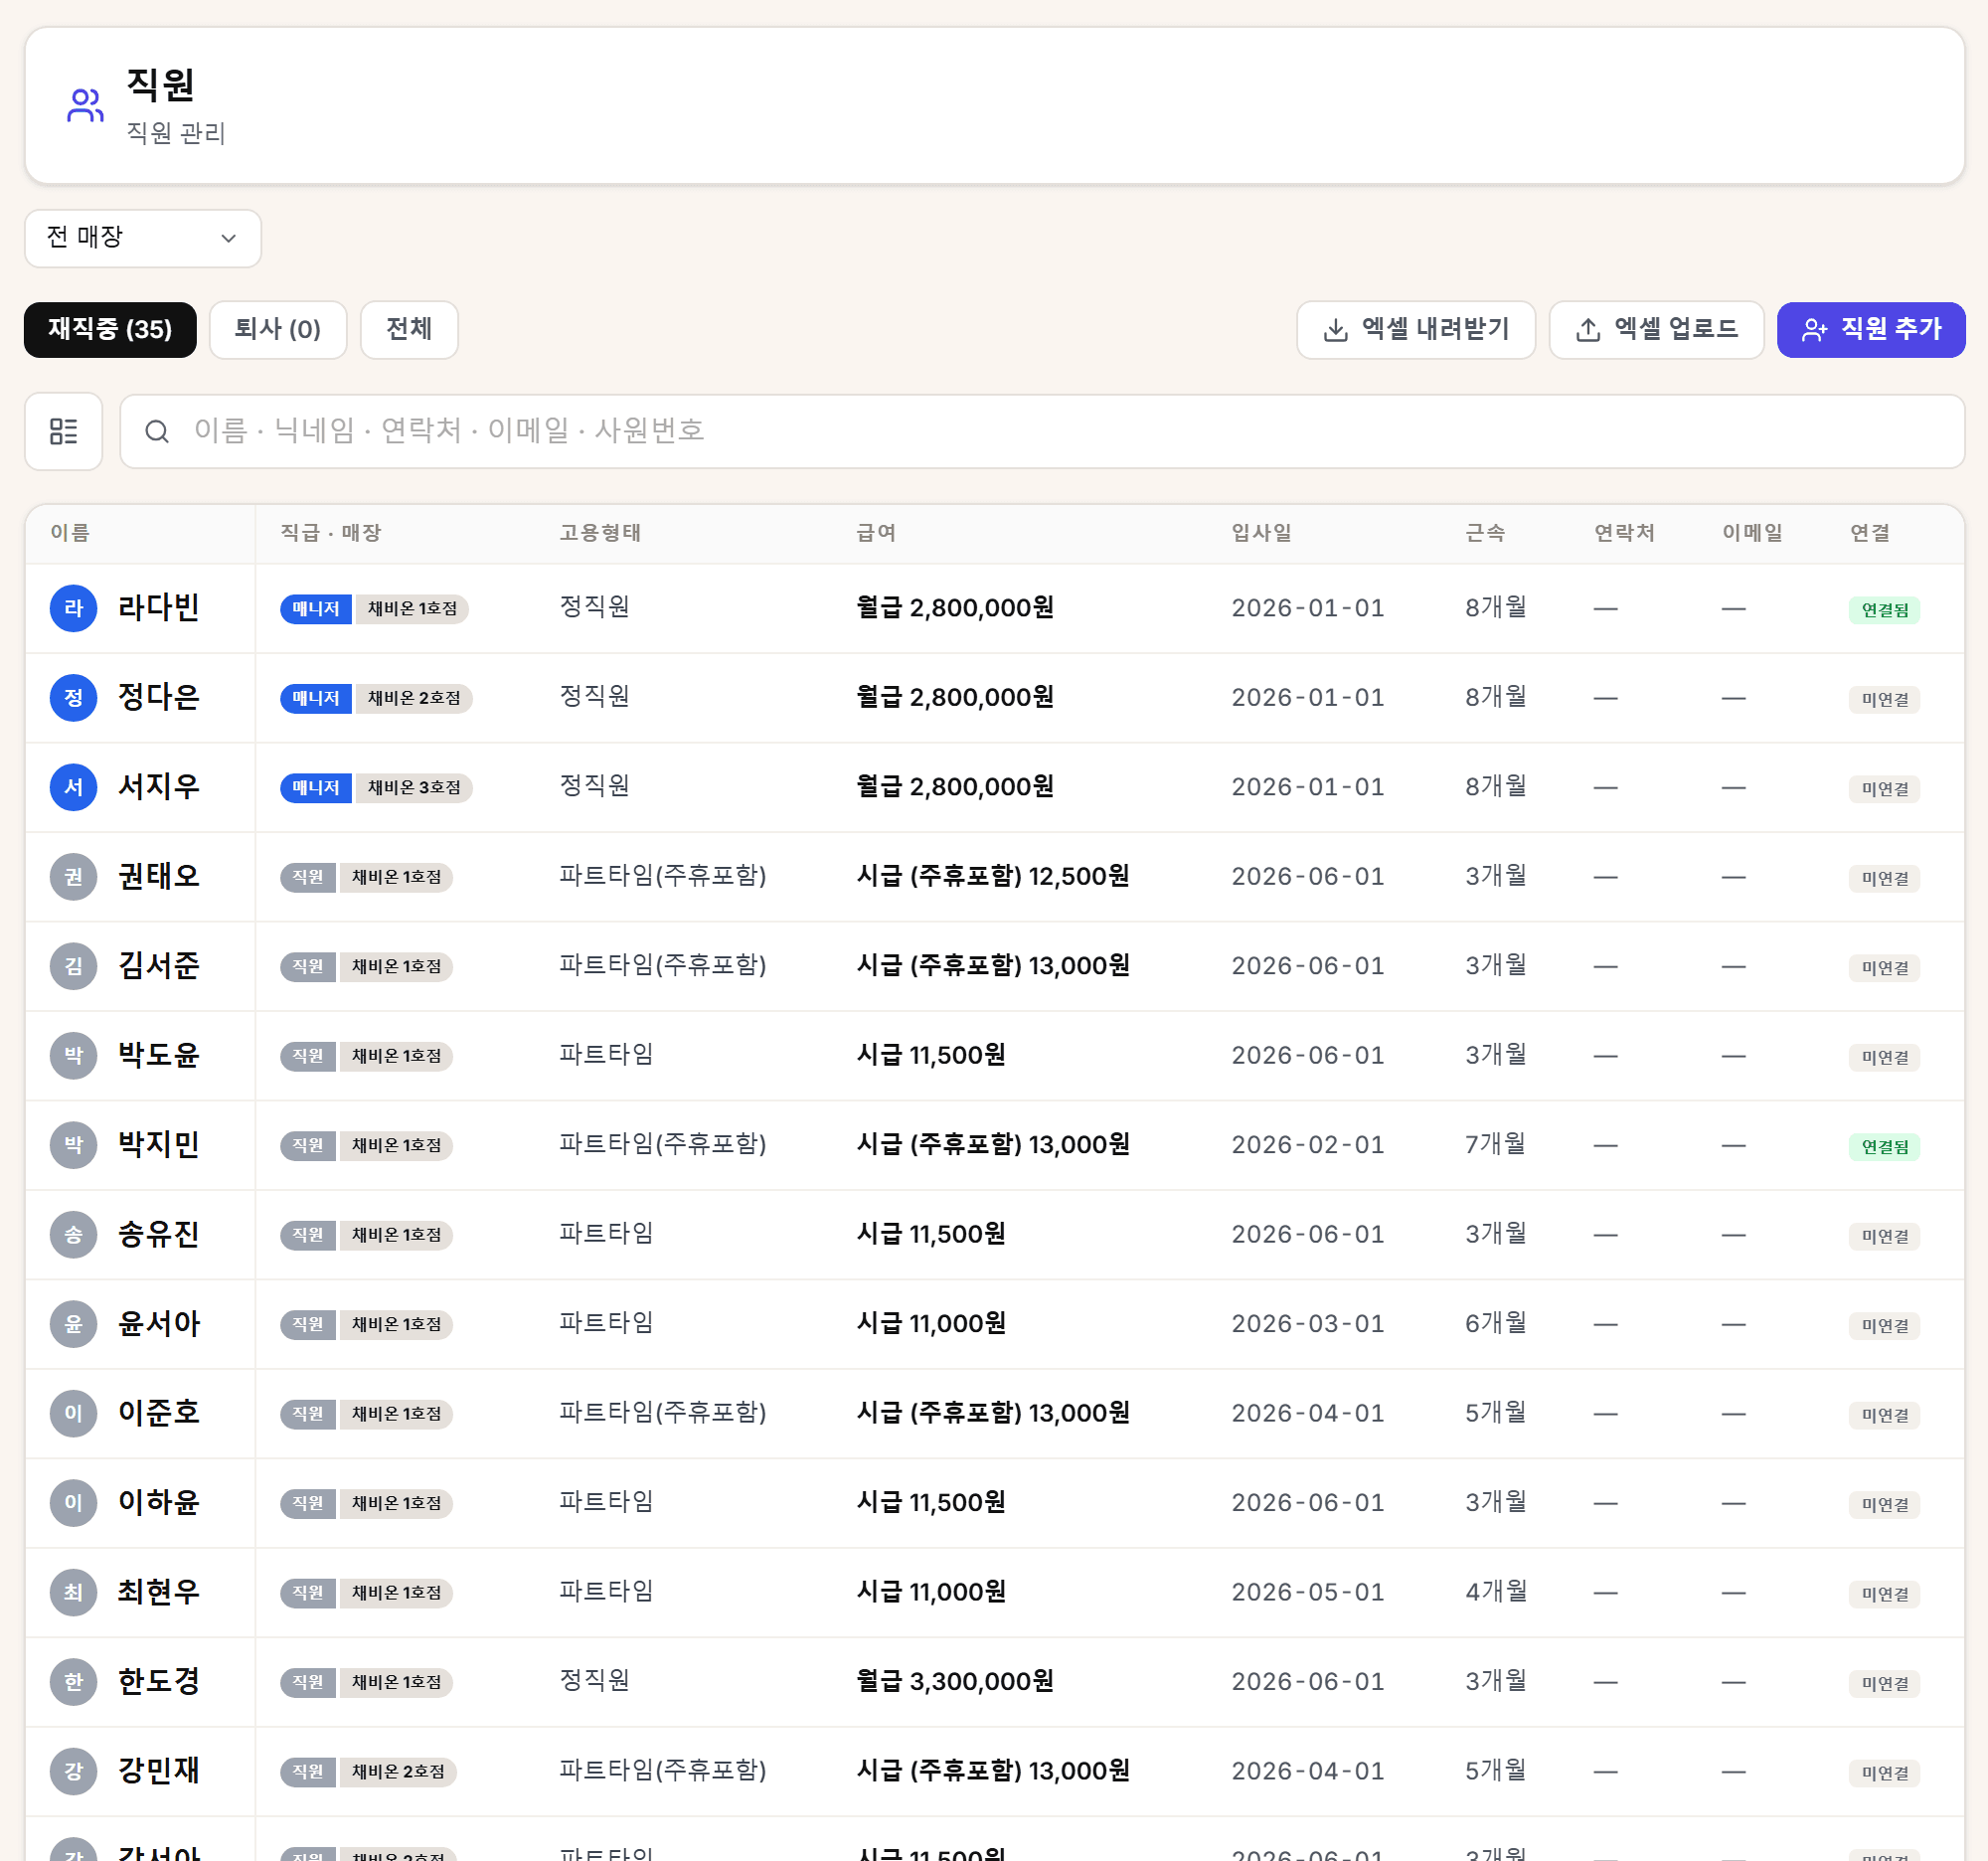Click 윤서아's gray avatar circle
Screen dimensions: 1988x1861
73,1324
